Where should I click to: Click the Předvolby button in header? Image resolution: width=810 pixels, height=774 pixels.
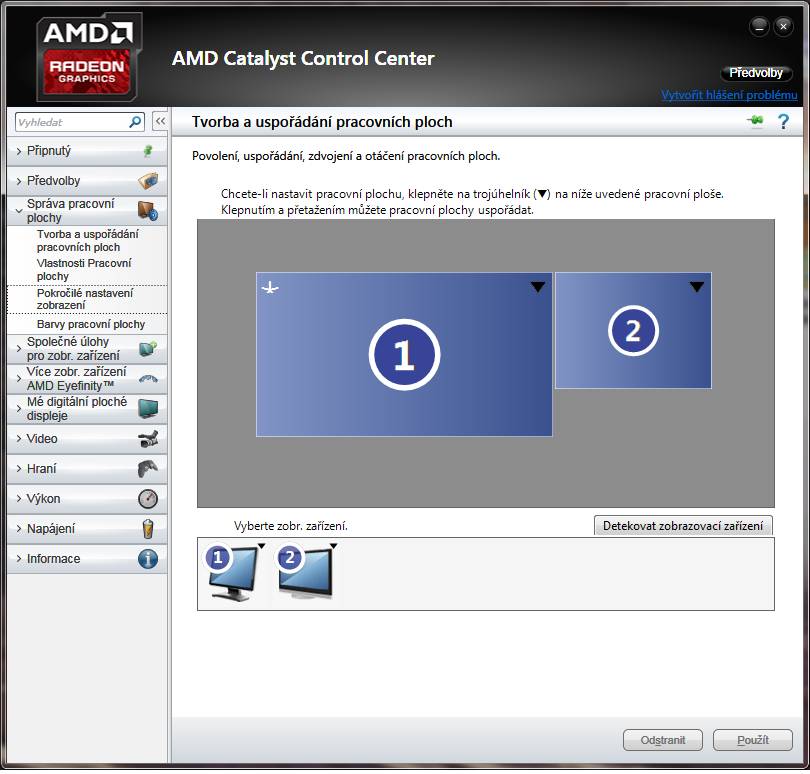tap(756, 73)
